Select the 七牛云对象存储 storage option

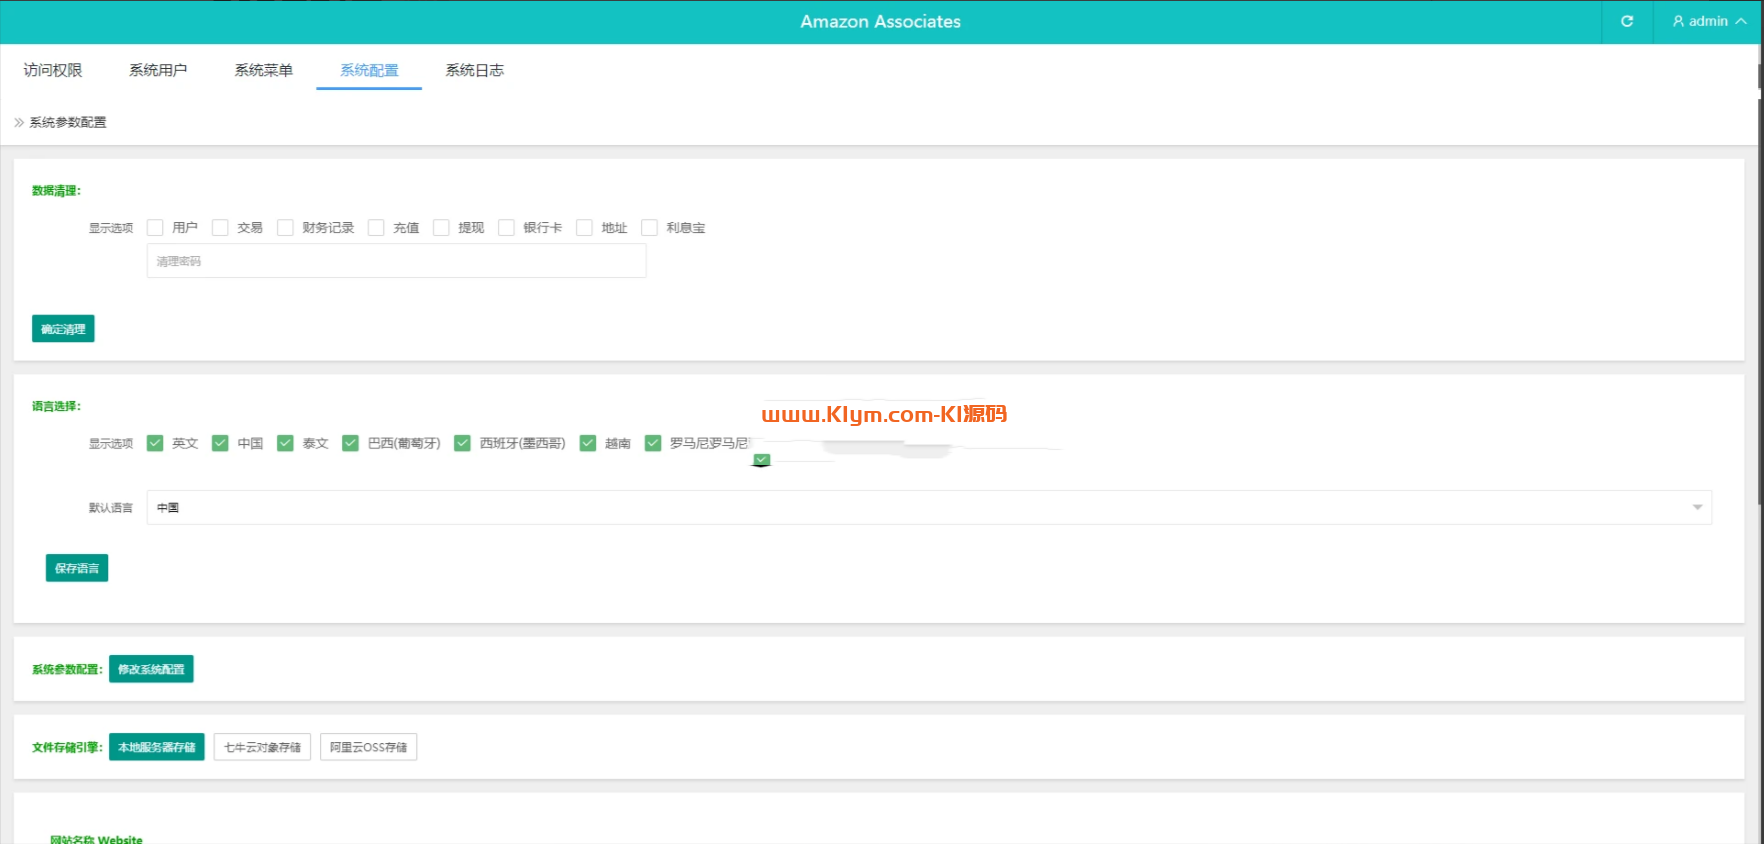[x=262, y=747]
